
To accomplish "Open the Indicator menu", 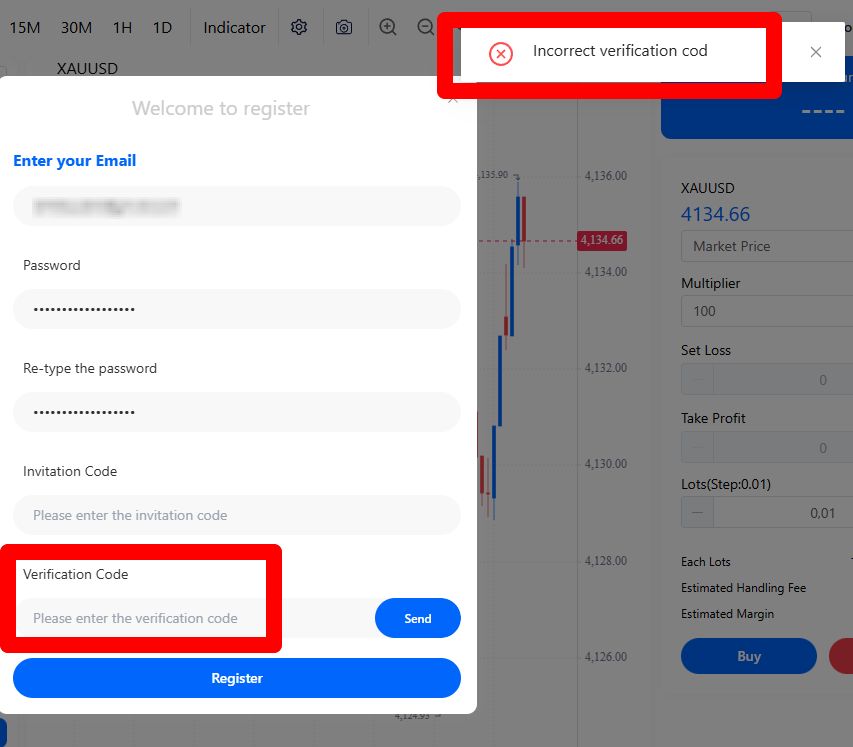I will click(x=235, y=27).
